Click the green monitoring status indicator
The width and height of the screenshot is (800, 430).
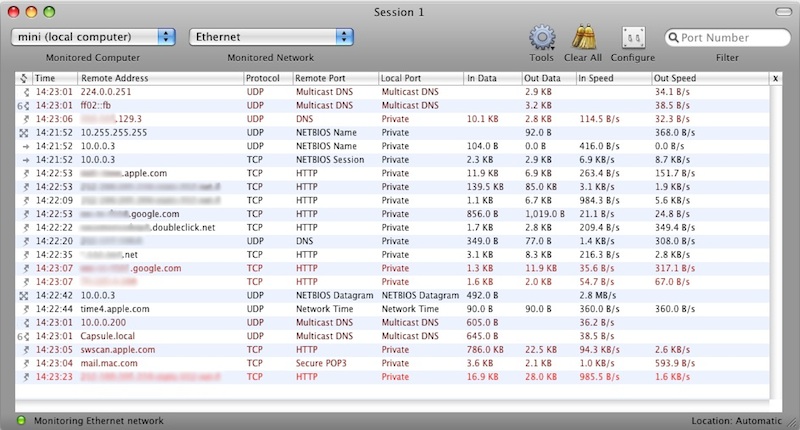click(20, 421)
